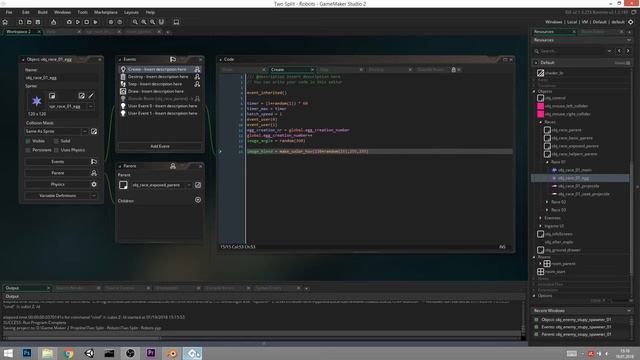640x360 pixels.
Task: Select the Output tab in bottom panel
Action: pos(27,288)
